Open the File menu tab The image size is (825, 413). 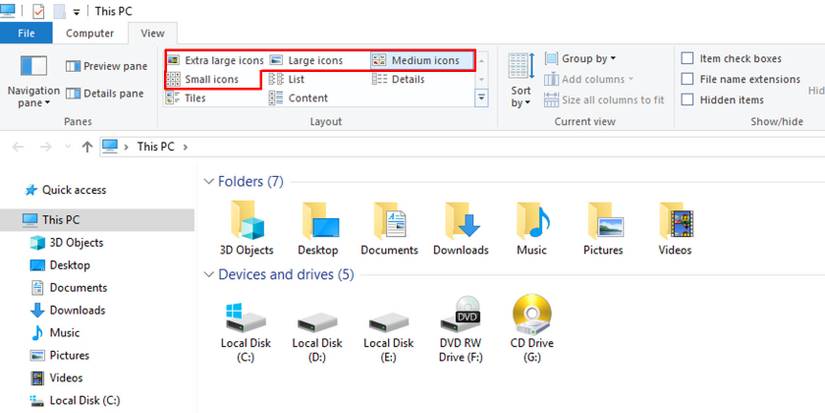26,33
